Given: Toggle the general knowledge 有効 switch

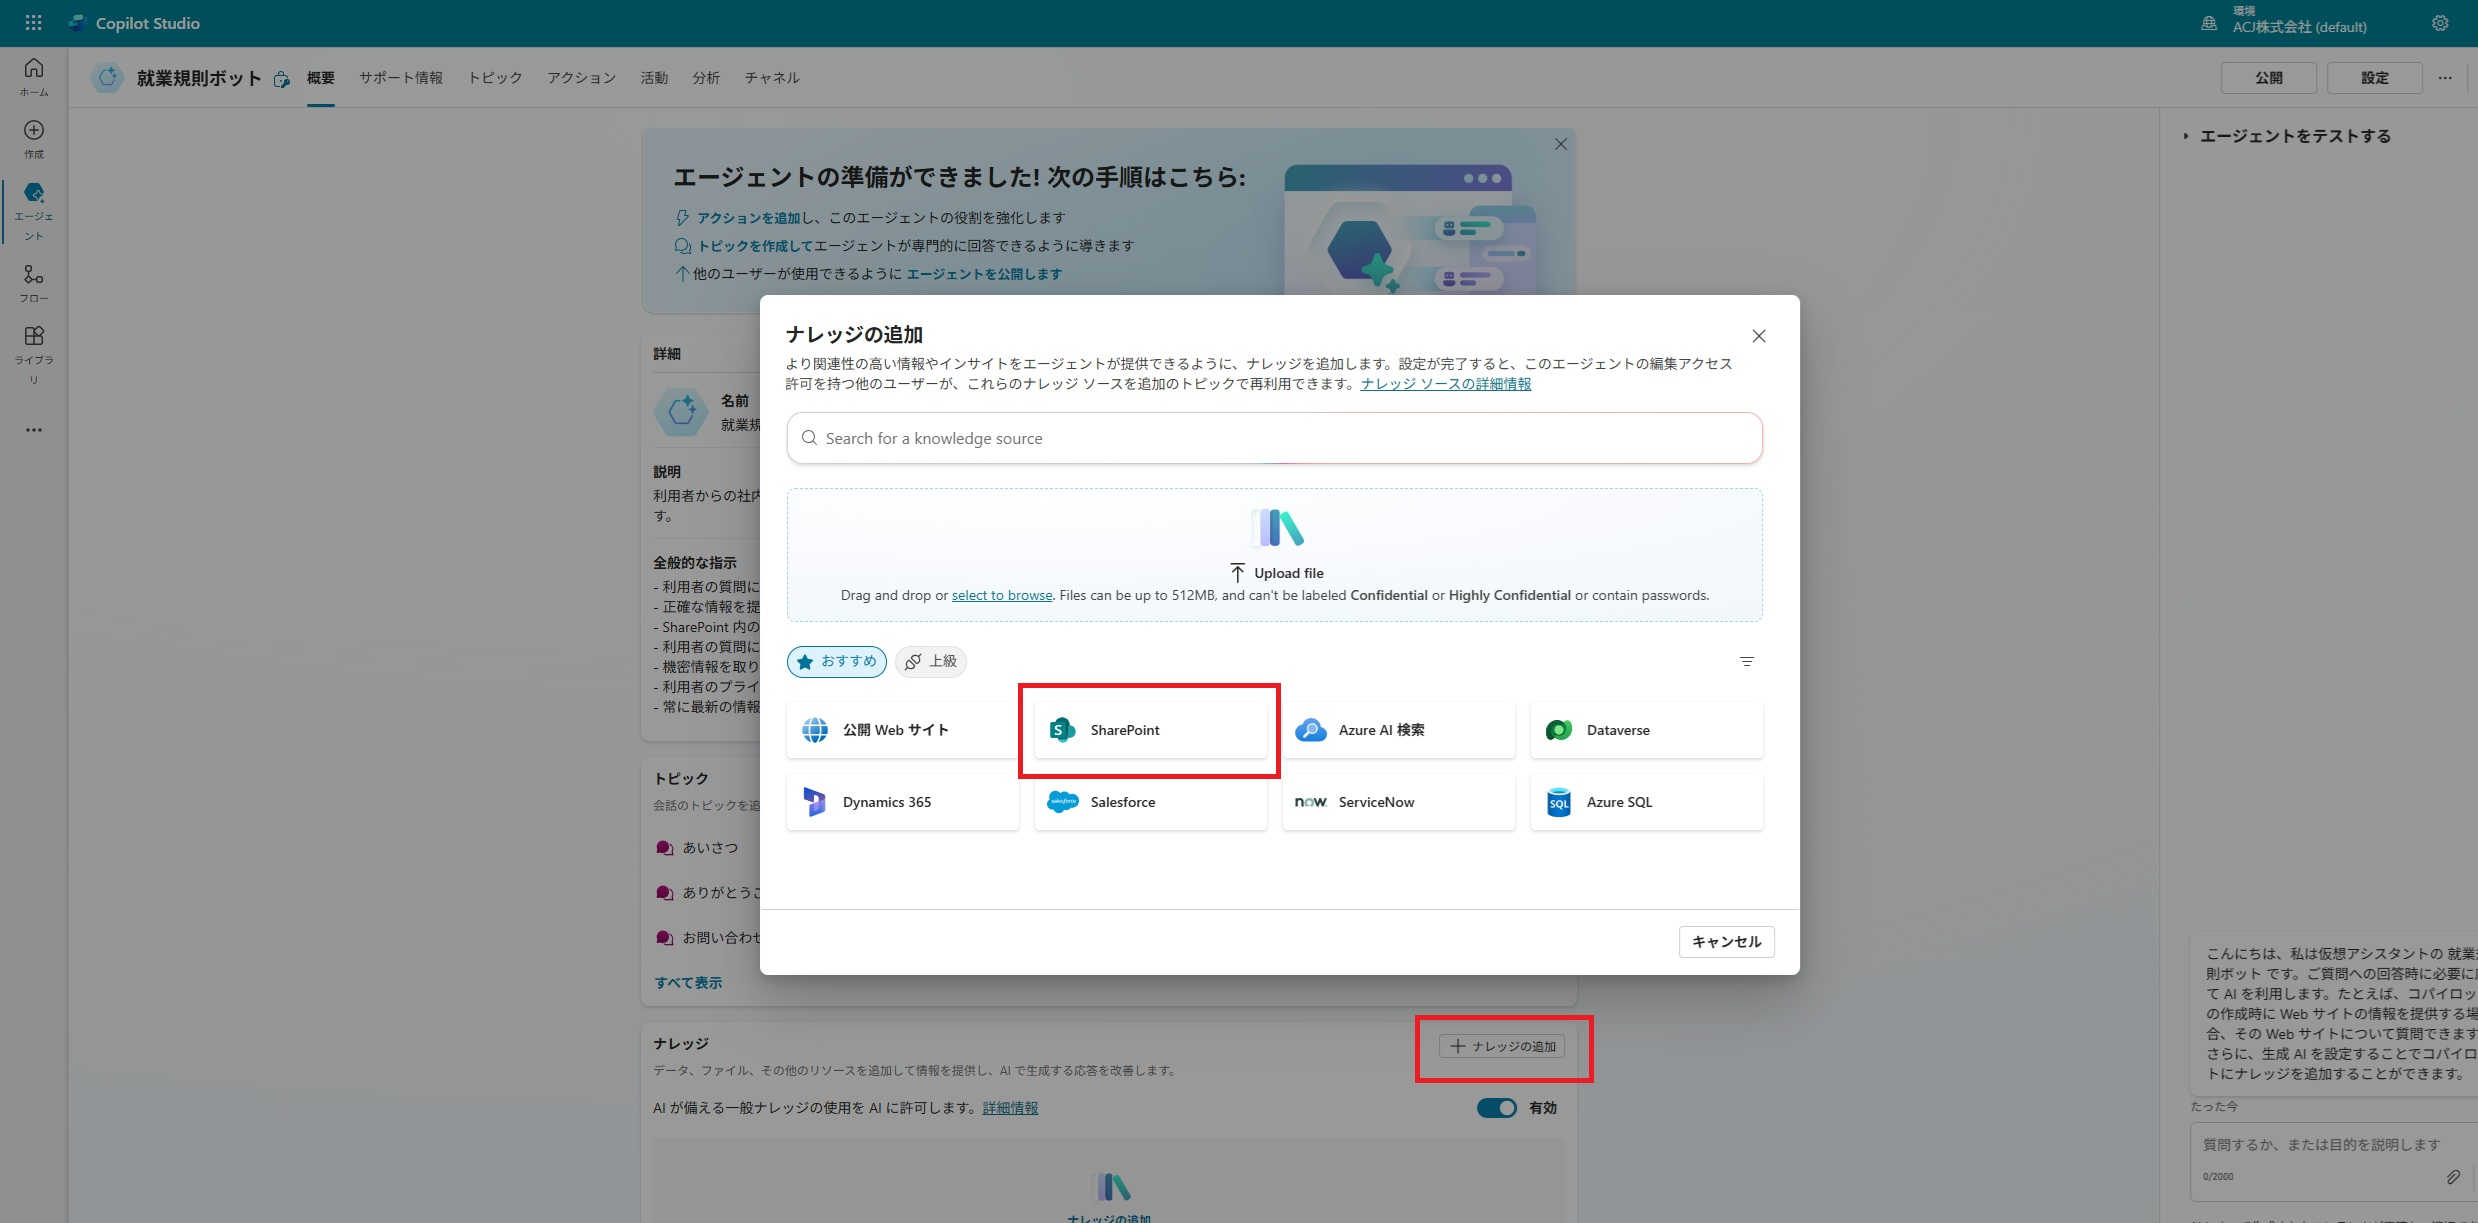Looking at the screenshot, I should [x=1497, y=1108].
